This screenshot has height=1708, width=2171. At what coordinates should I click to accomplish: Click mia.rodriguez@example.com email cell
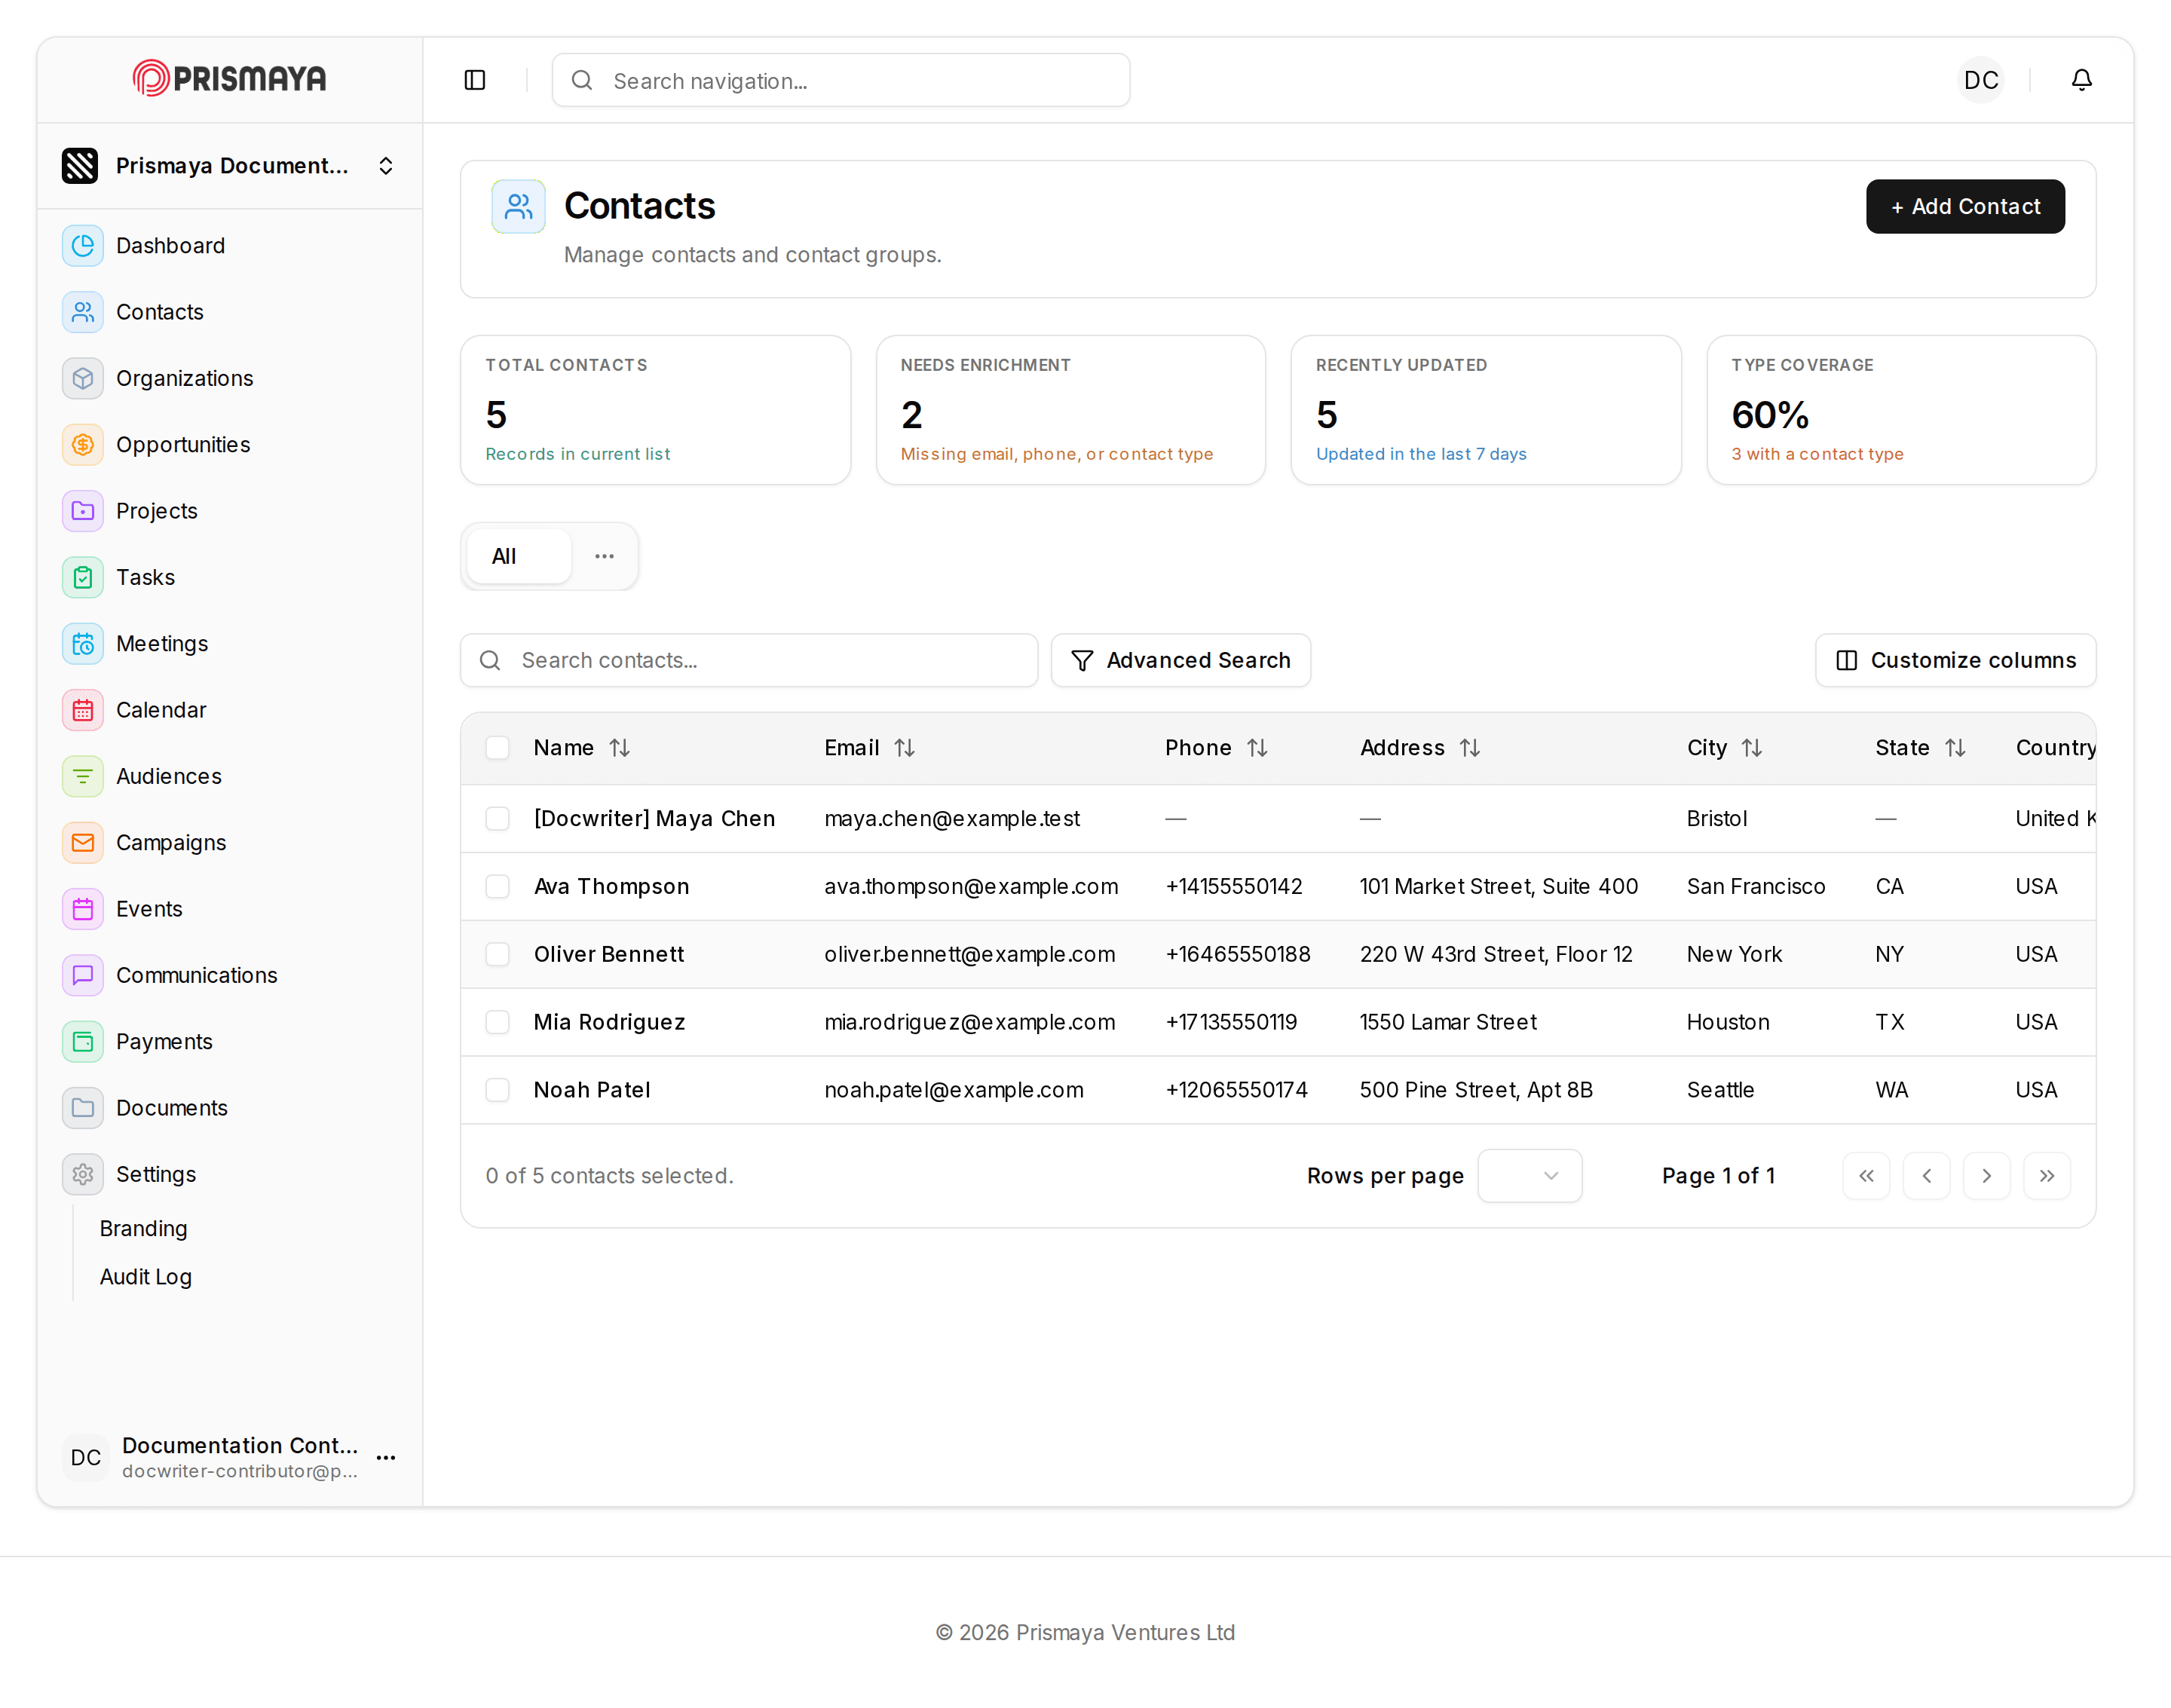point(969,1022)
